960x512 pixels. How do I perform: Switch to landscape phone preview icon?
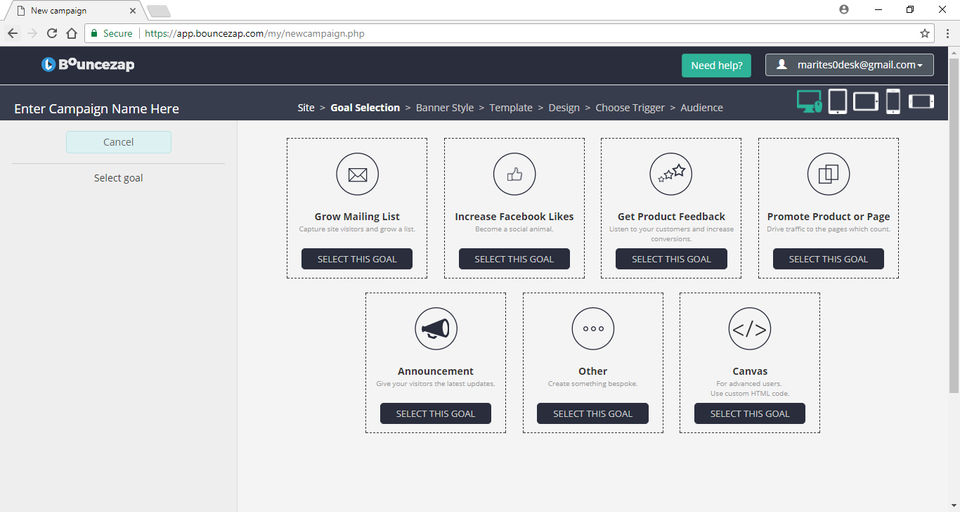coord(921,101)
